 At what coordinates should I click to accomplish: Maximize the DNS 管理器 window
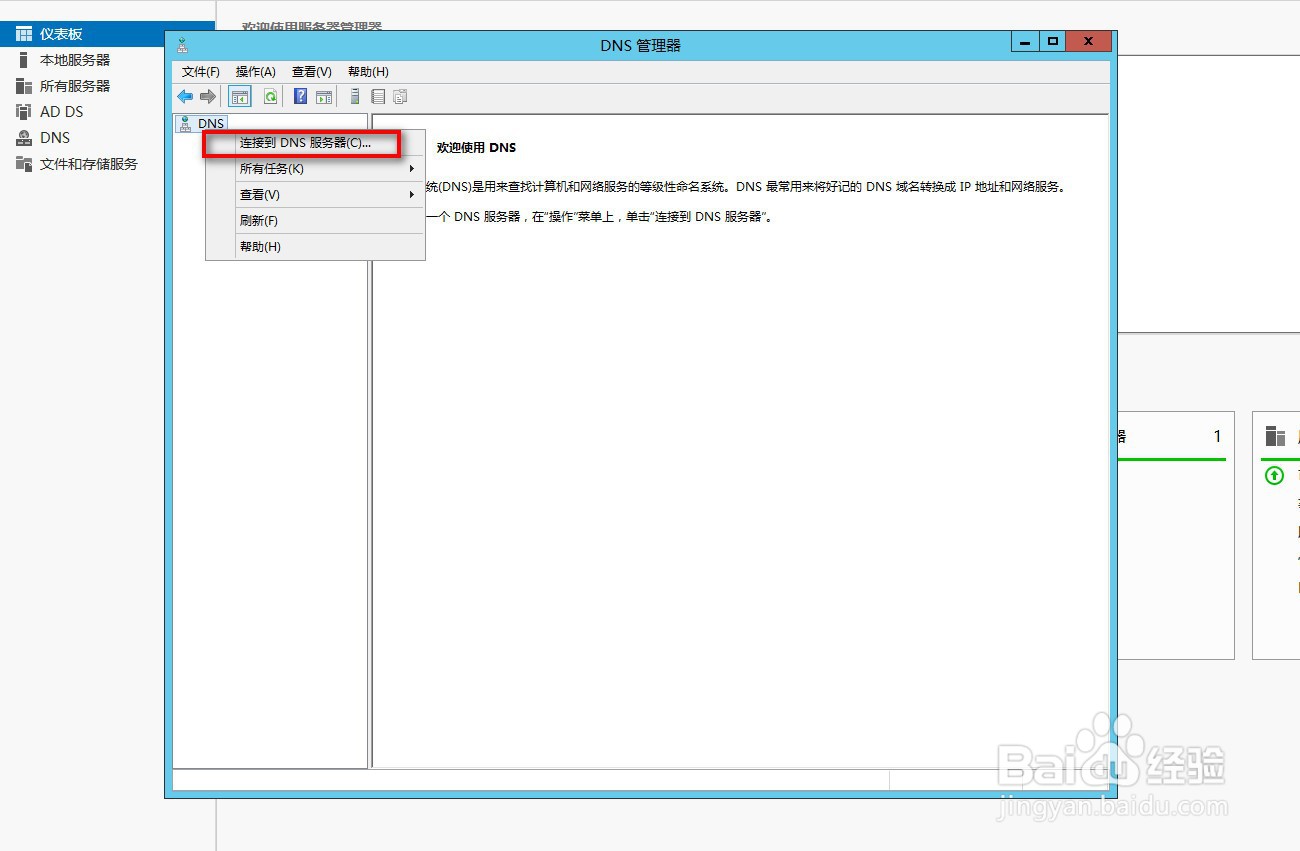point(1052,41)
